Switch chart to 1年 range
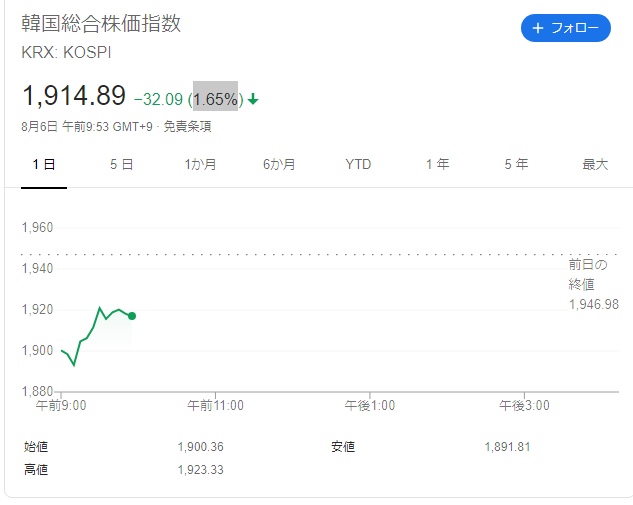 437,165
